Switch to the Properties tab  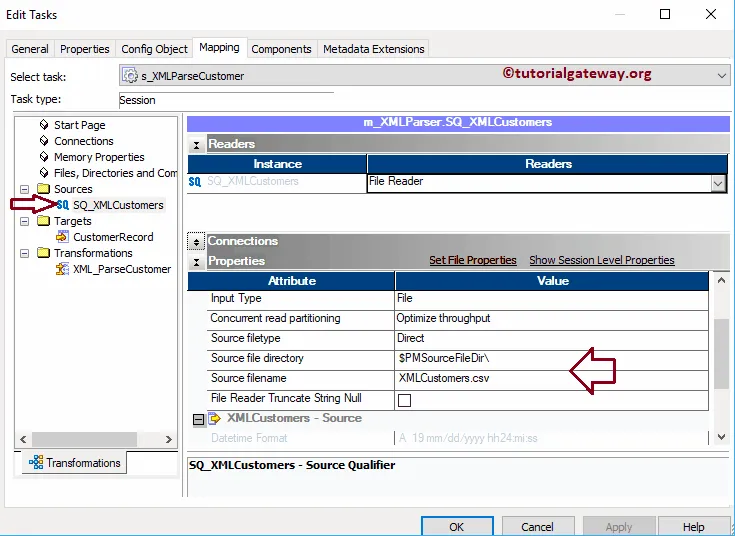tap(84, 49)
